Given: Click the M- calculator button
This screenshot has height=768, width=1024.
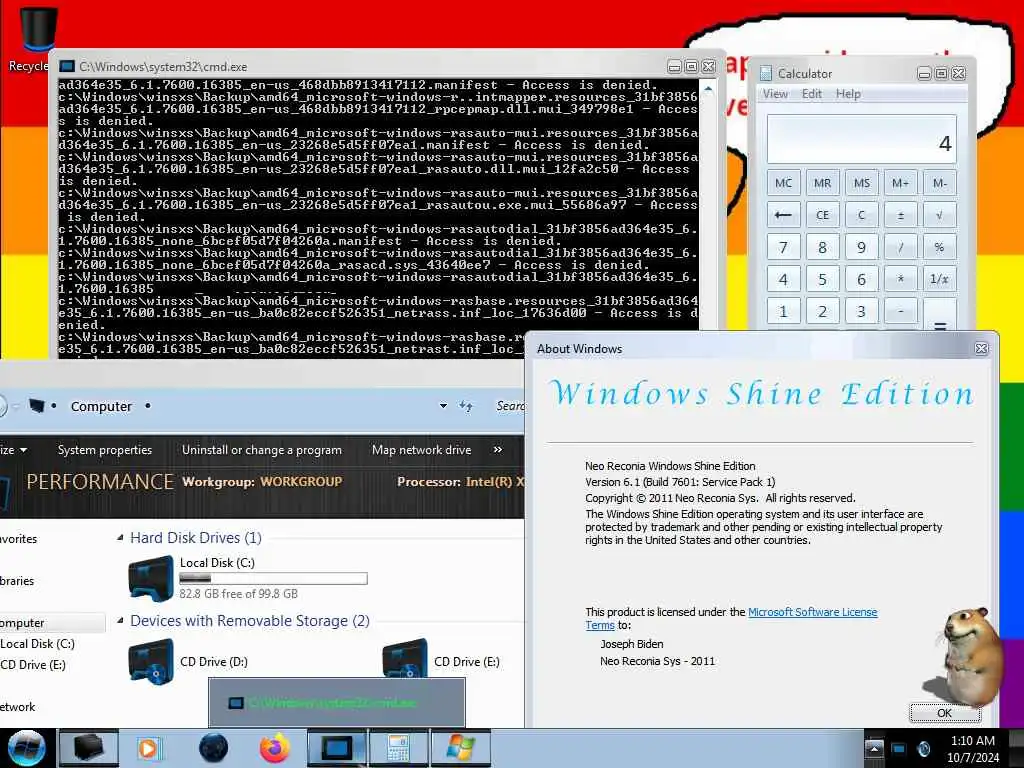Looking at the screenshot, I should (940, 183).
